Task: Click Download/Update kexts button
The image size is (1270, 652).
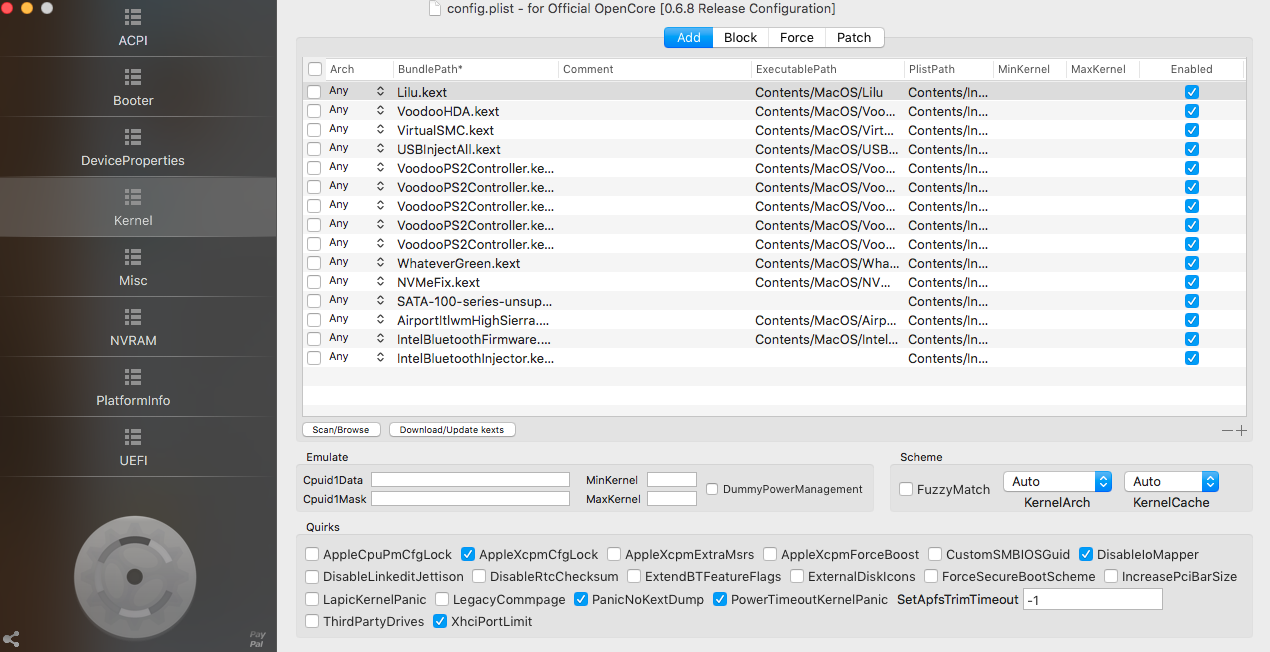Action: coord(452,430)
